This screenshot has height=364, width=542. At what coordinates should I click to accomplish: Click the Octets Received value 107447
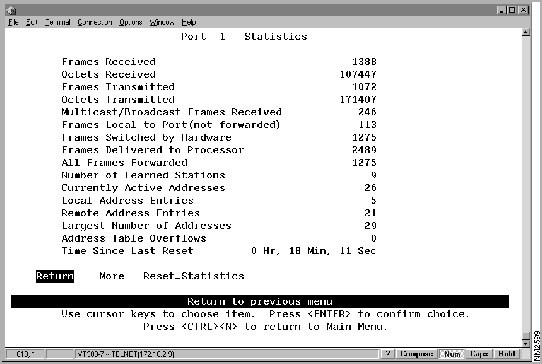click(x=358, y=74)
